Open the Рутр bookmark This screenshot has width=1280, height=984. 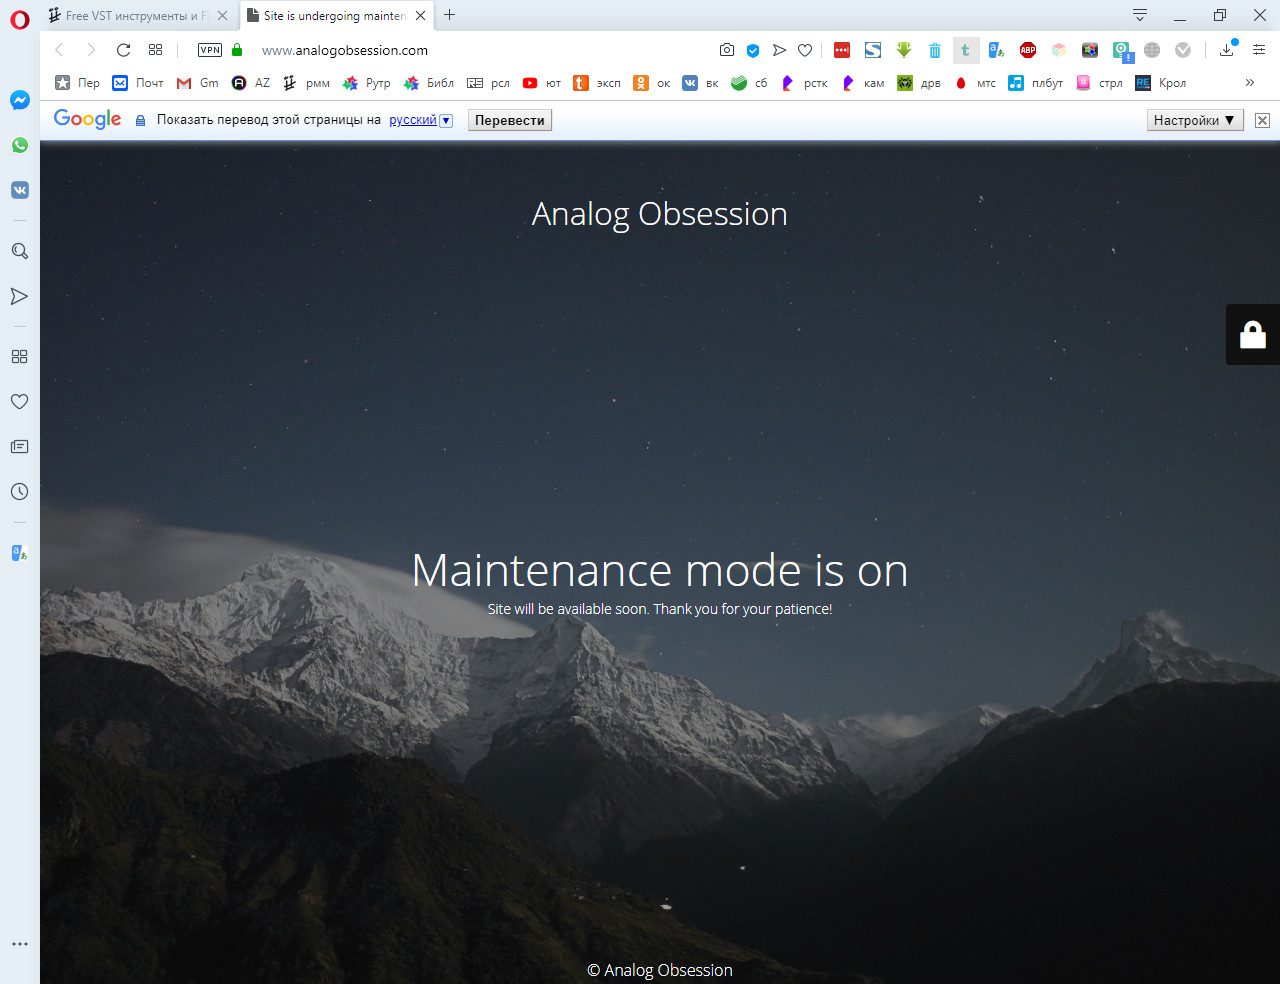pos(366,83)
